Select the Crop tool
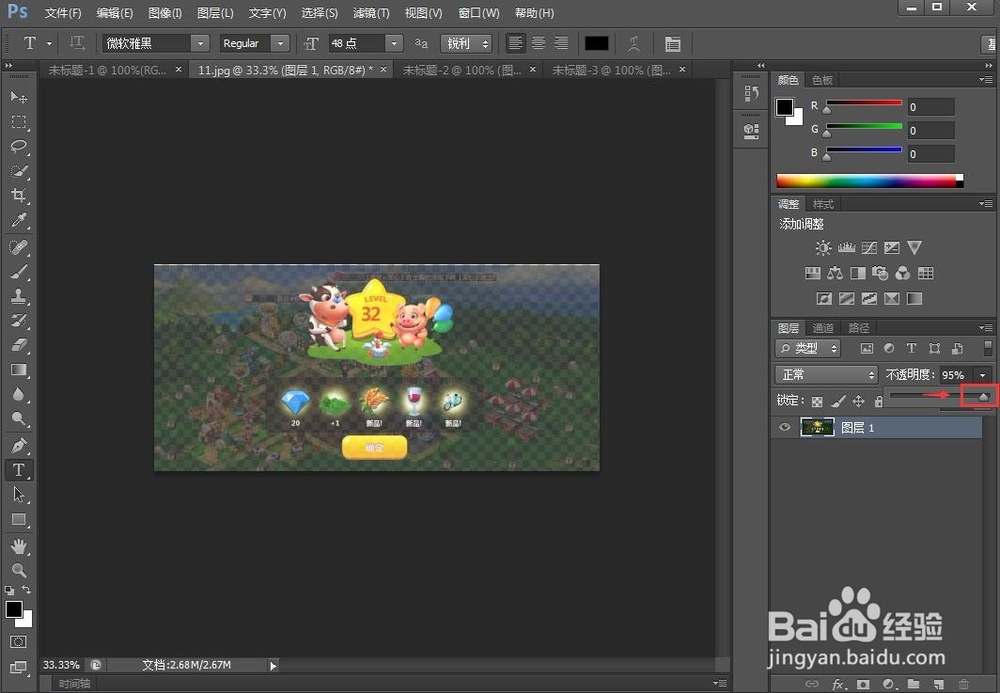The image size is (1000, 693). [x=18, y=195]
